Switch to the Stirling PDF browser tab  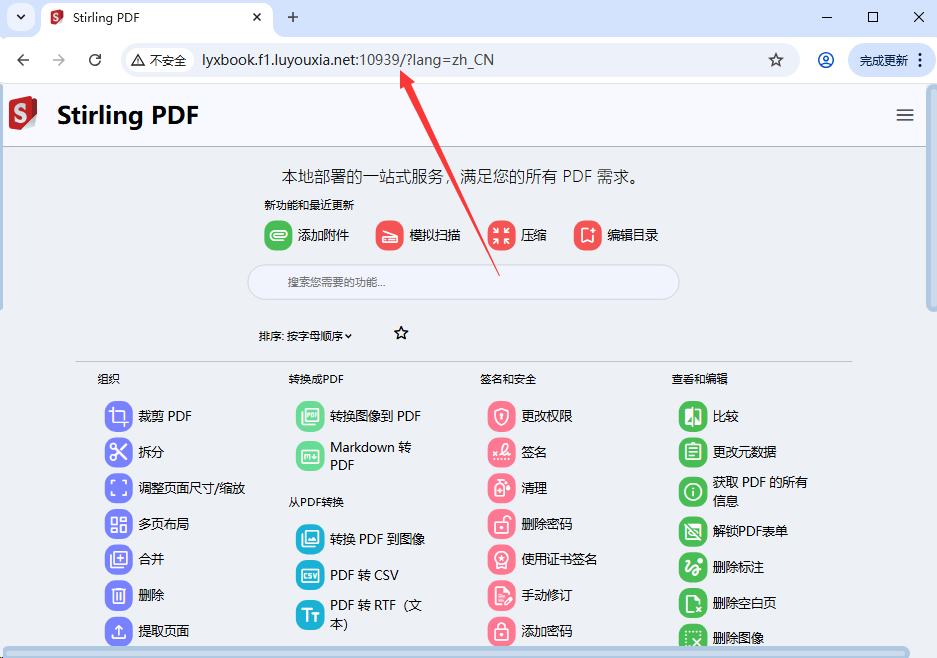click(x=158, y=18)
